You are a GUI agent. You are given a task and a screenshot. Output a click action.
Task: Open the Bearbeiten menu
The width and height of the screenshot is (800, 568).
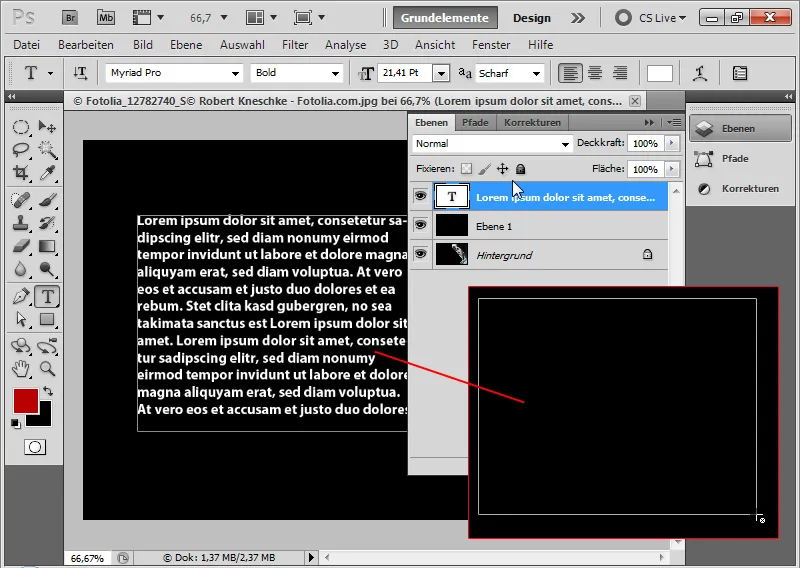click(86, 45)
